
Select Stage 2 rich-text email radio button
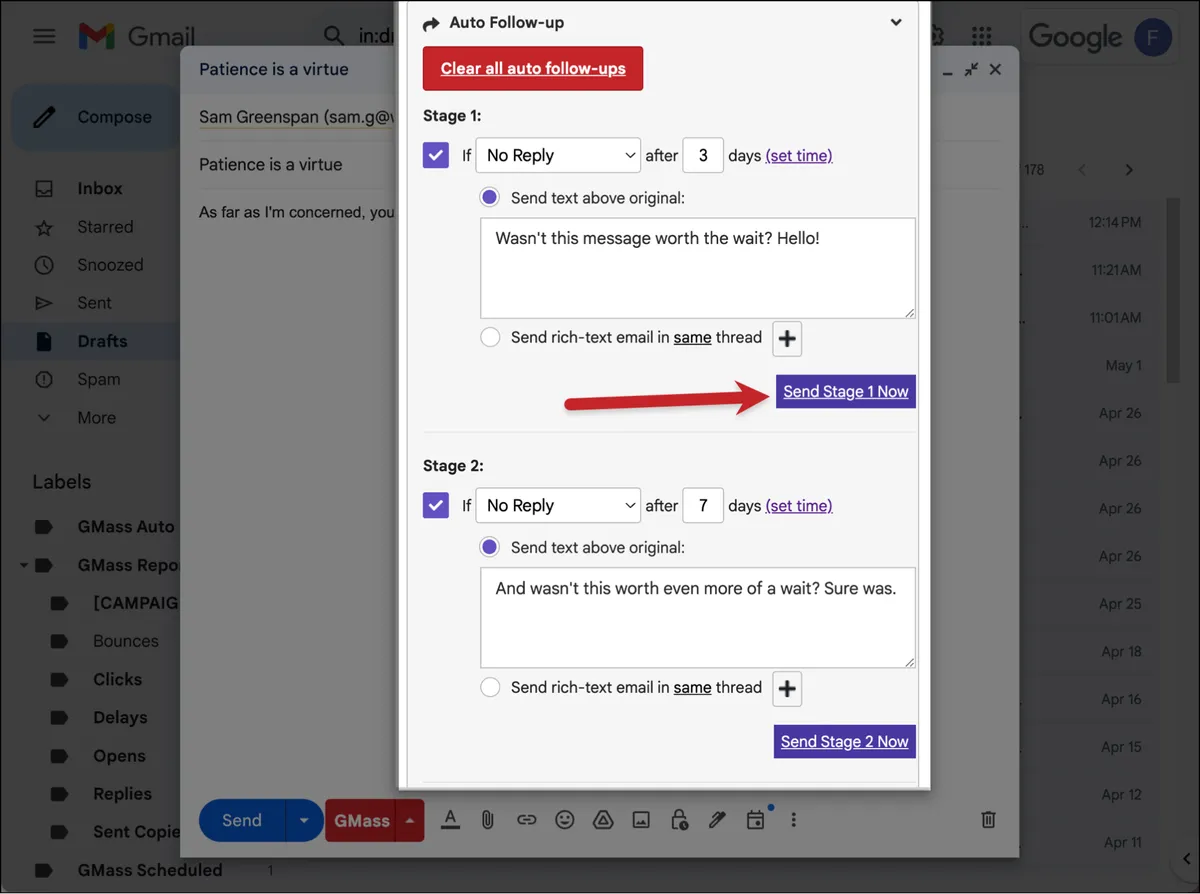click(x=490, y=687)
